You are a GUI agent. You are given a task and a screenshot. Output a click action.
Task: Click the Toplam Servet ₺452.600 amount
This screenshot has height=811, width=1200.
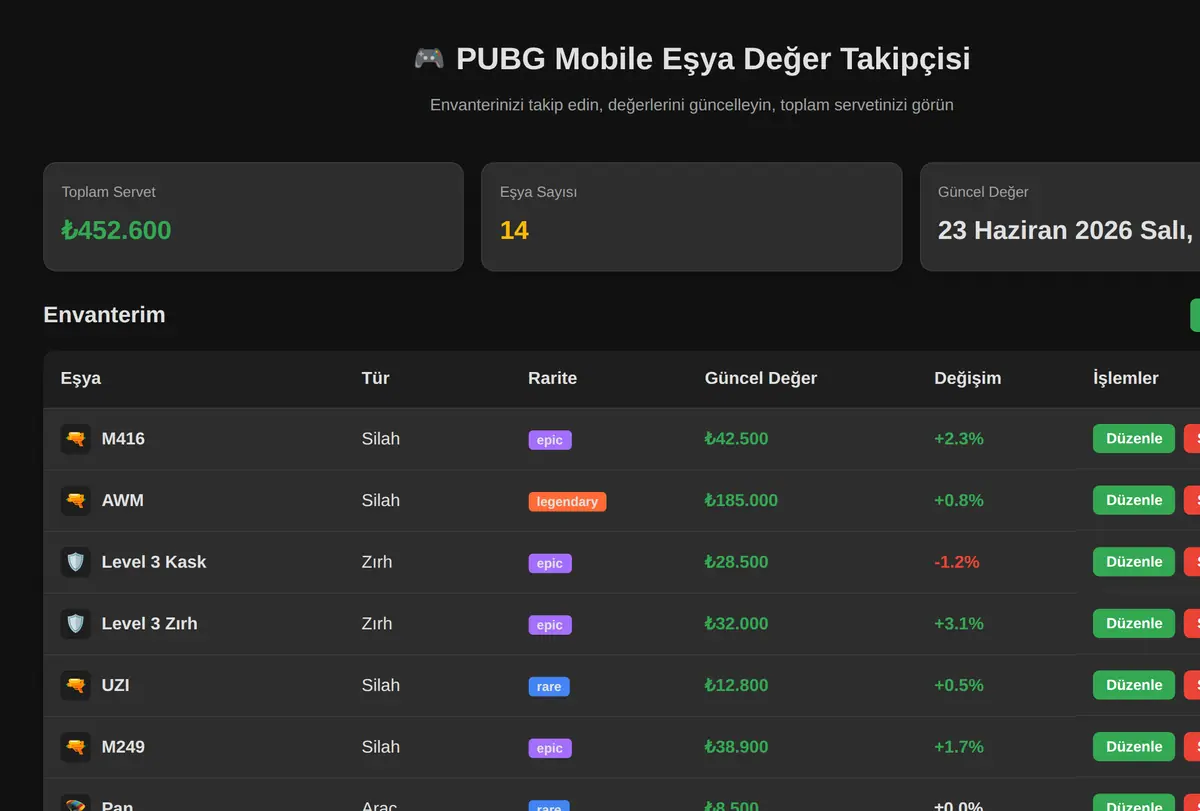(117, 230)
